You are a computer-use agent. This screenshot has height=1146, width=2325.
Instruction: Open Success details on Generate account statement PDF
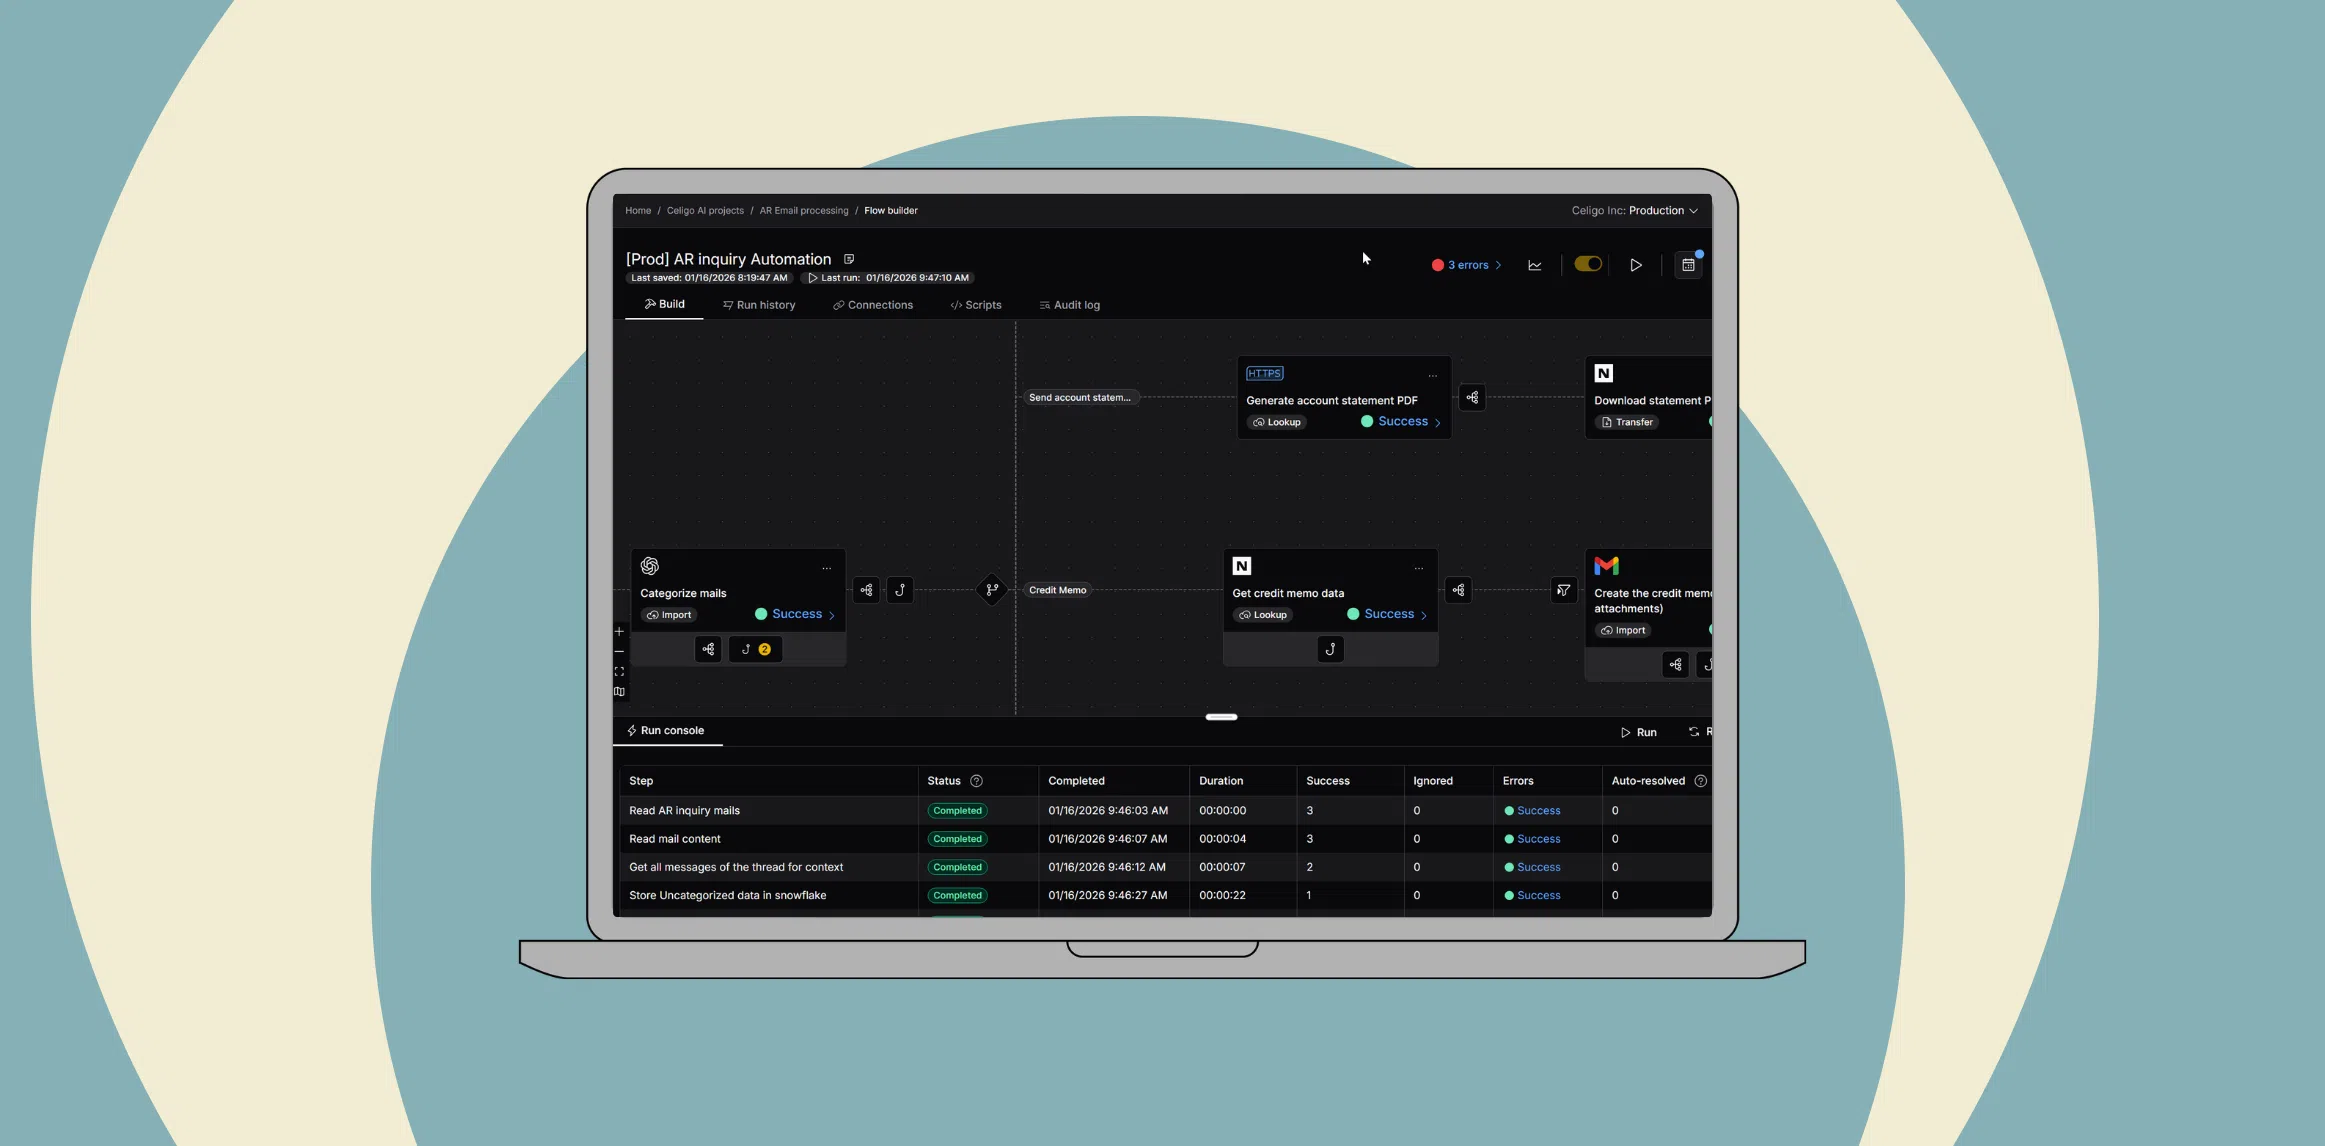coord(1402,421)
